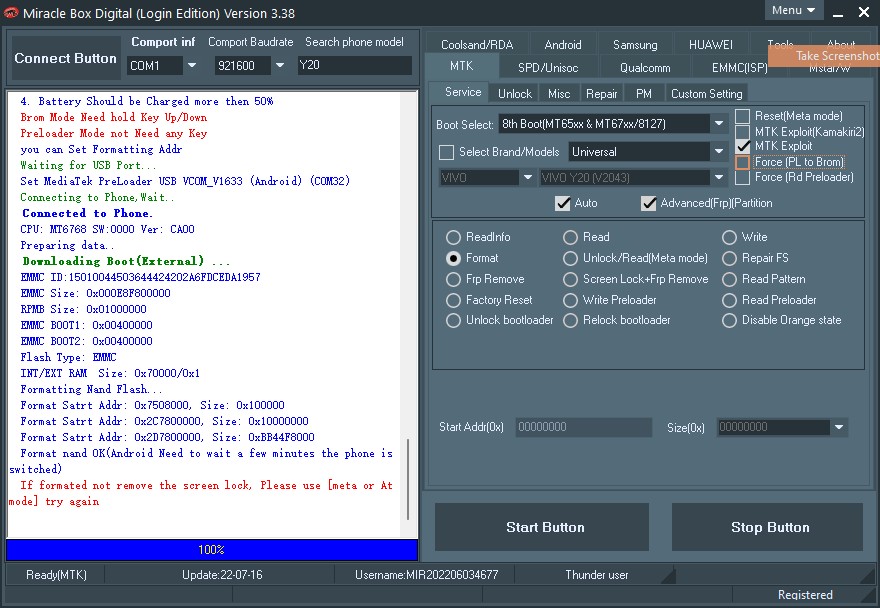The width and height of the screenshot is (880, 608).
Task: Click the Username:MIR202206034677 status entry
Action: [426, 575]
